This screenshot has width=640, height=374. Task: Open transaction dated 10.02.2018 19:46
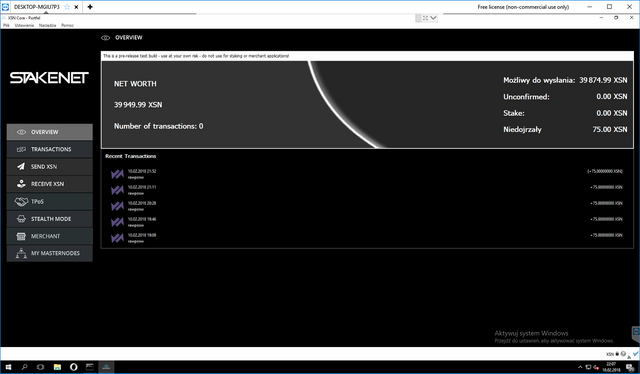pos(367,222)
